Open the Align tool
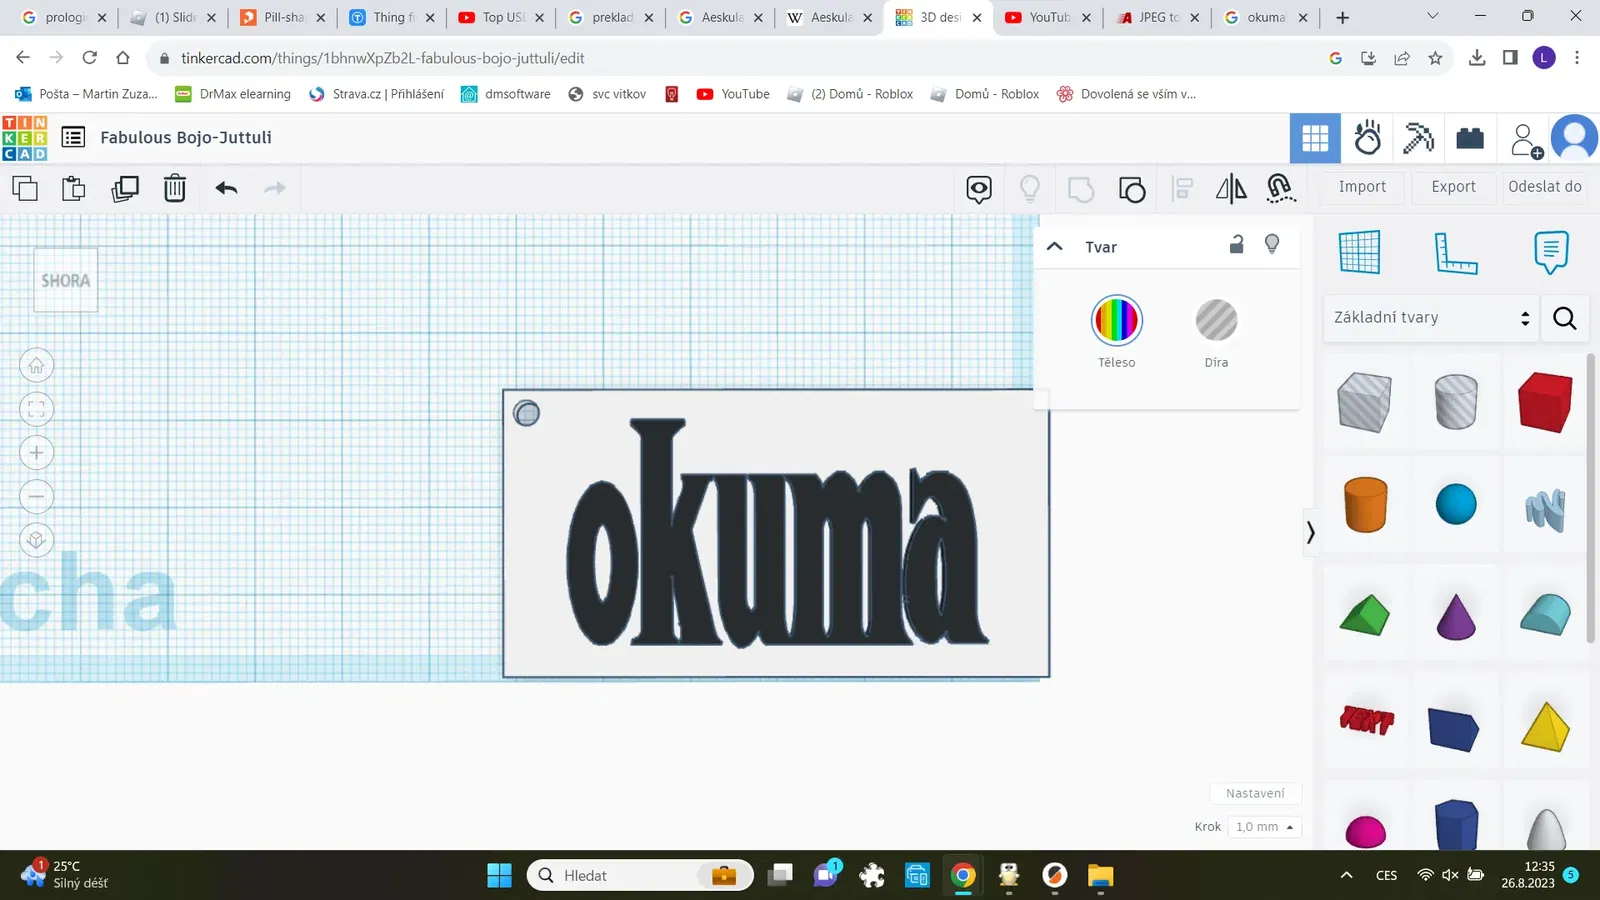This screenshot has height=900, width=1600. click(x=1183, y=188)
